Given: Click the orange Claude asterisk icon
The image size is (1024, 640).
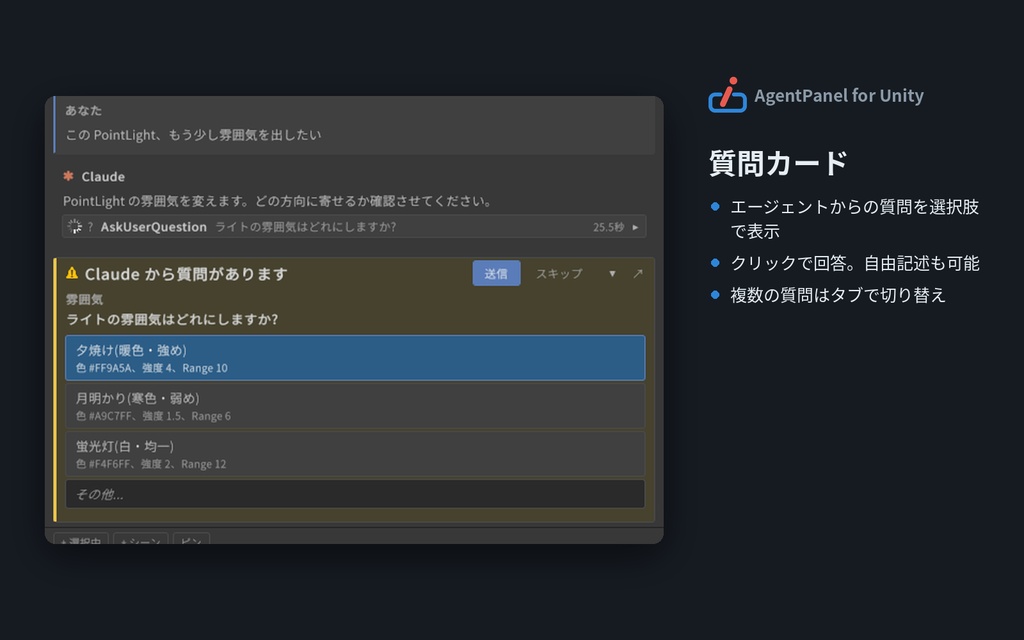Looking at the screenshot, I should tap(68, 176).
